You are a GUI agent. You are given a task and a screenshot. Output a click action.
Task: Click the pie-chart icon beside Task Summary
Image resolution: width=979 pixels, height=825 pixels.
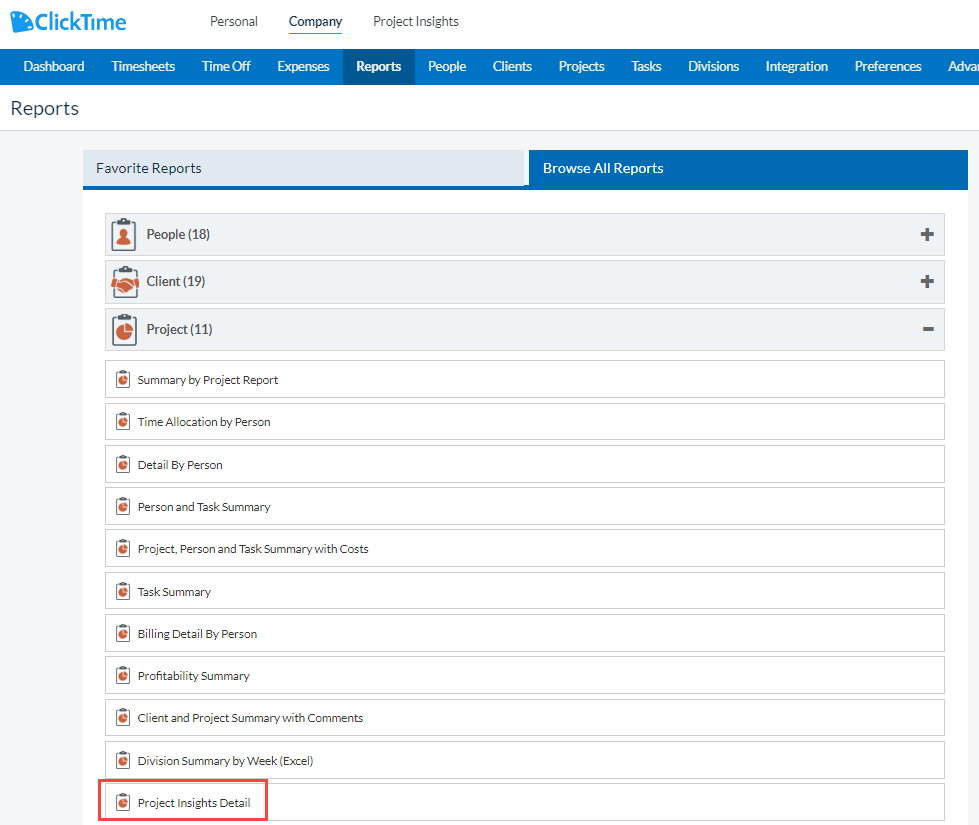122,591
